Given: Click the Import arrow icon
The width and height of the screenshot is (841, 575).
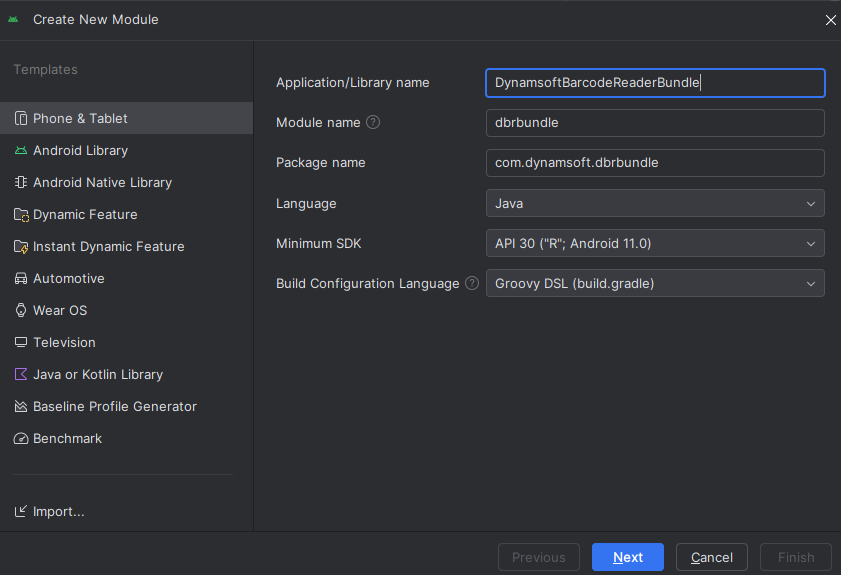Looking at the screenshot, I should (20, 511).
